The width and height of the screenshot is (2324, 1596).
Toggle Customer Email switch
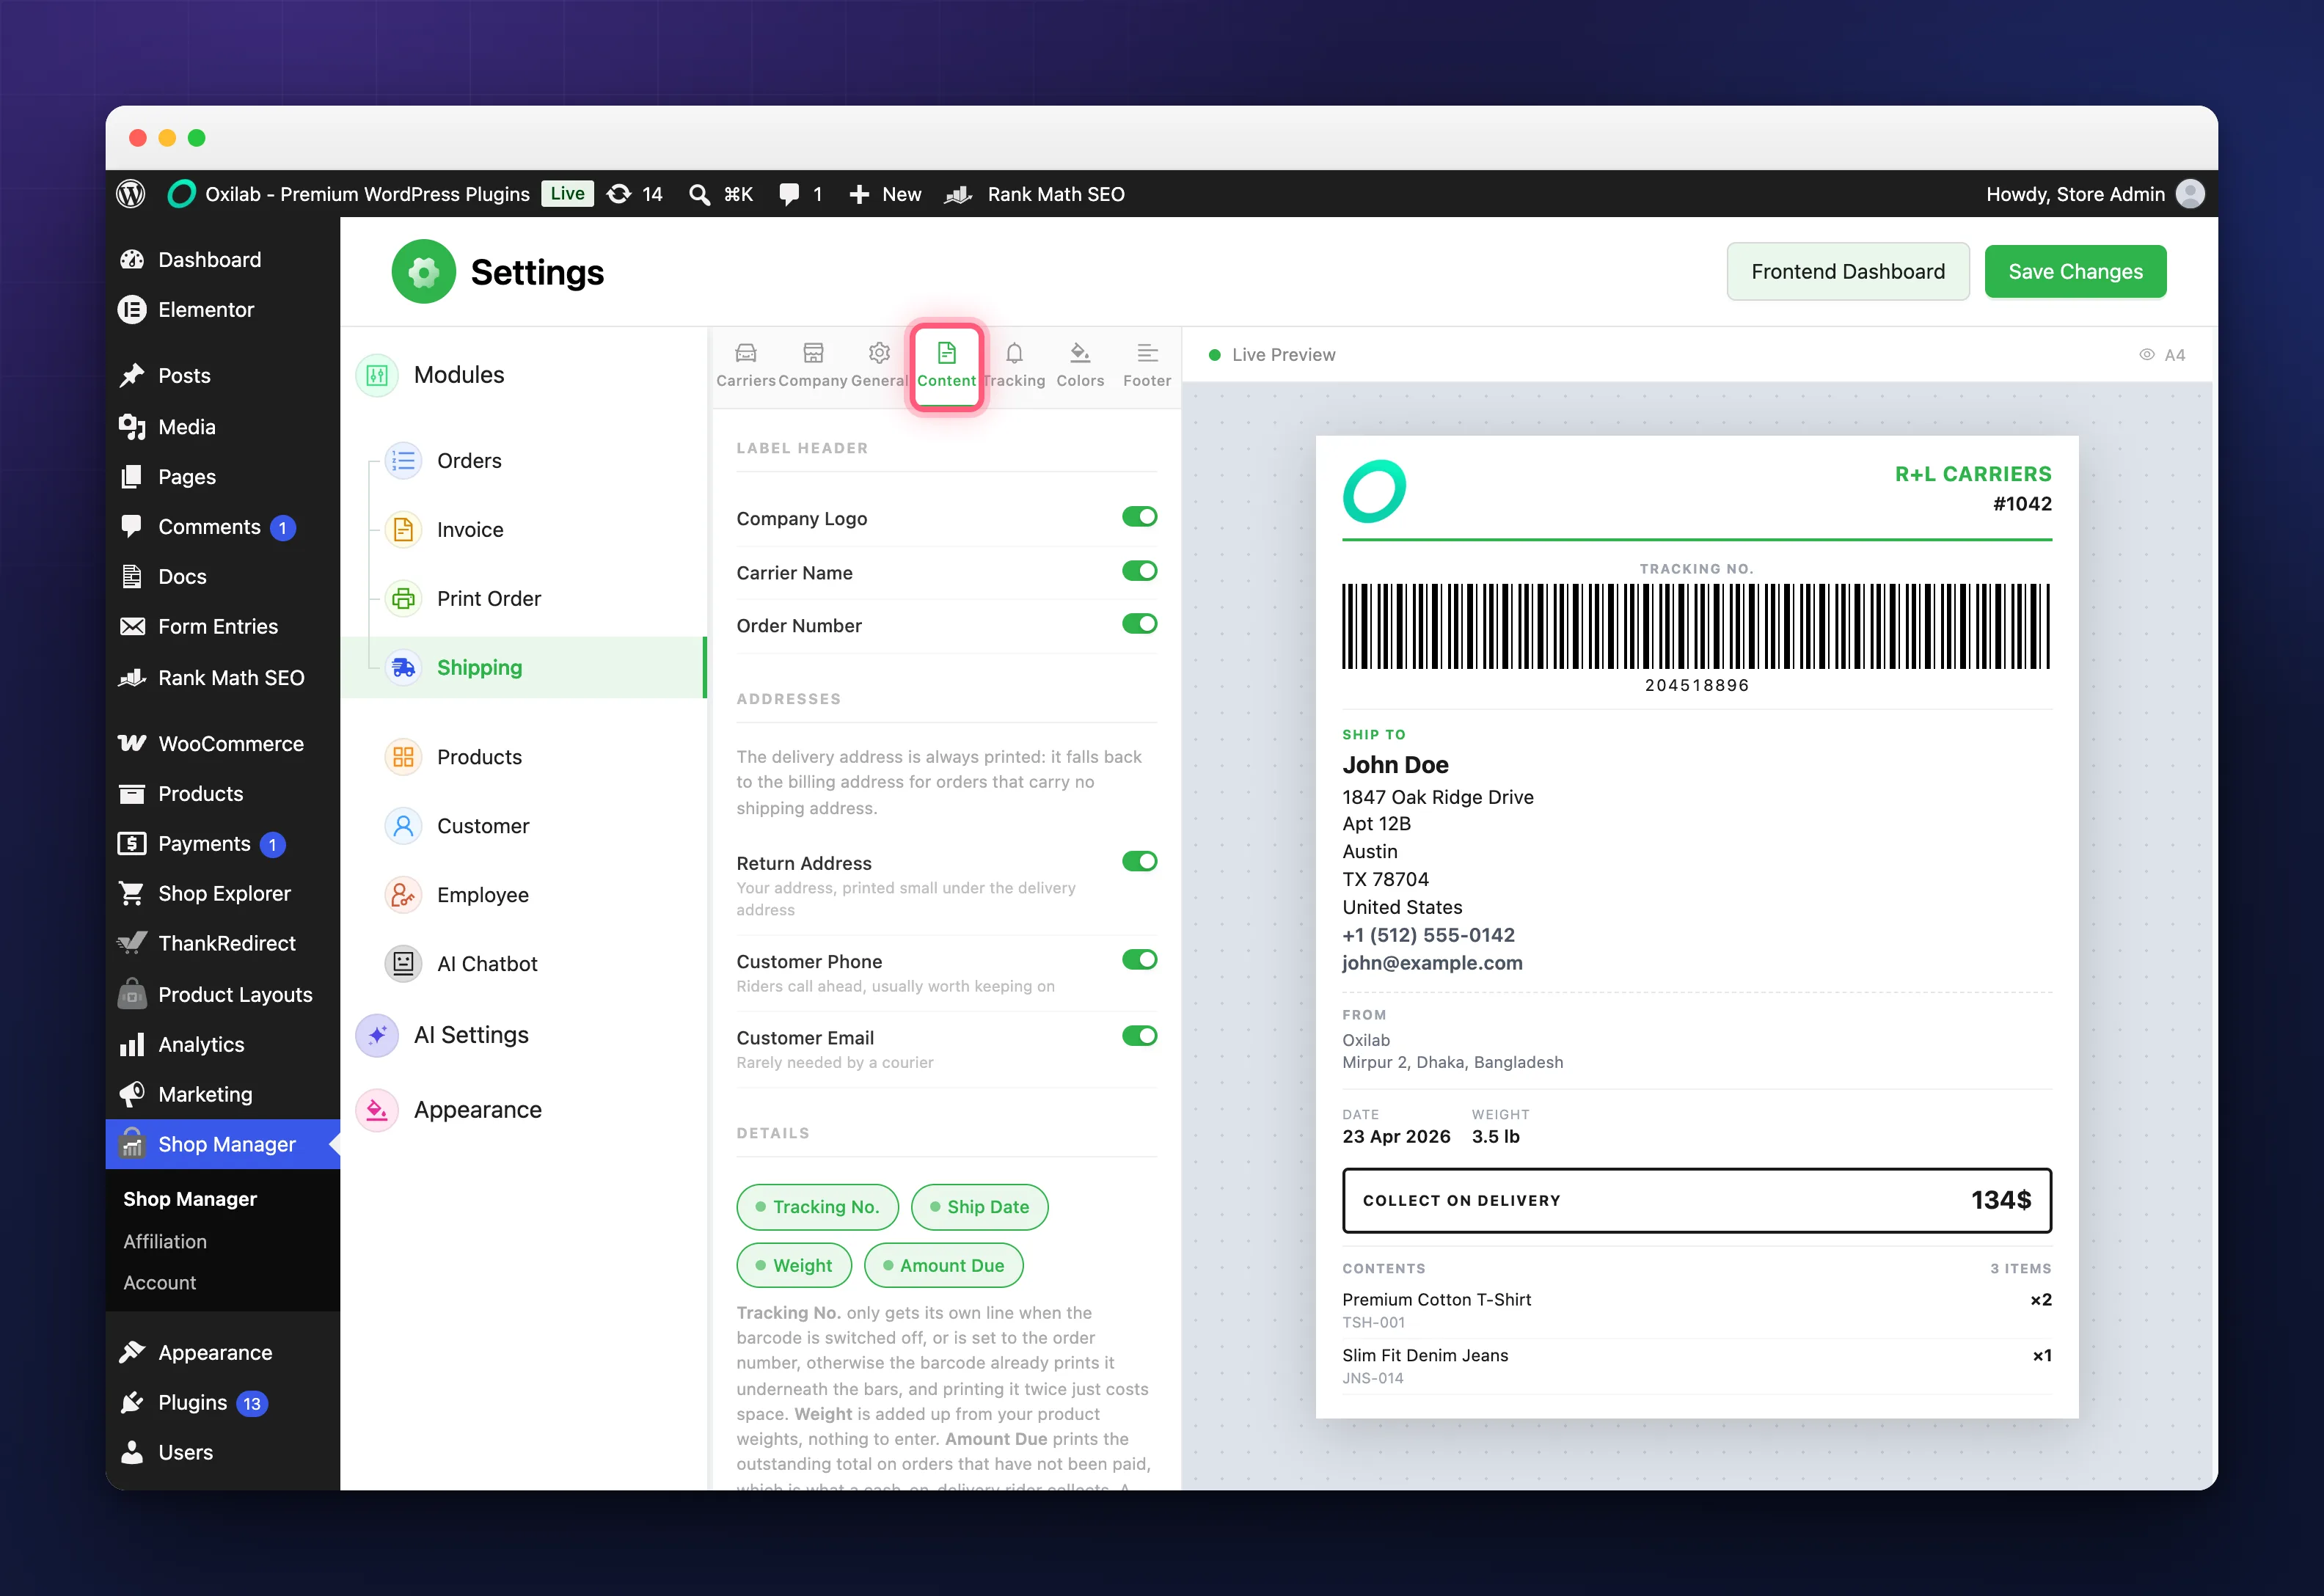(1139, 1036)
